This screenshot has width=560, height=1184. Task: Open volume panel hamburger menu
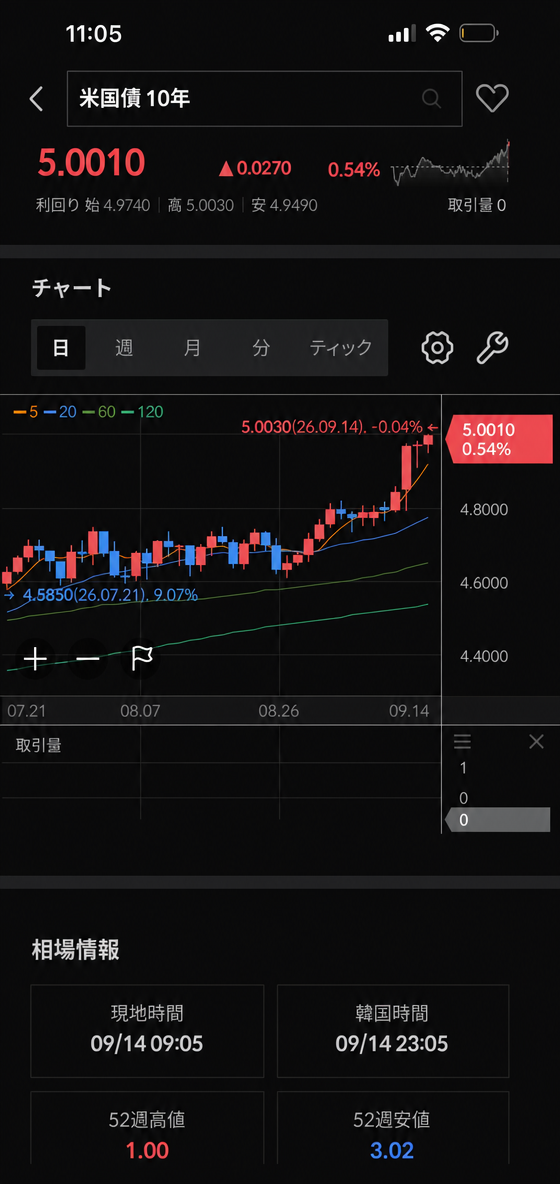[x=462, y=742]
